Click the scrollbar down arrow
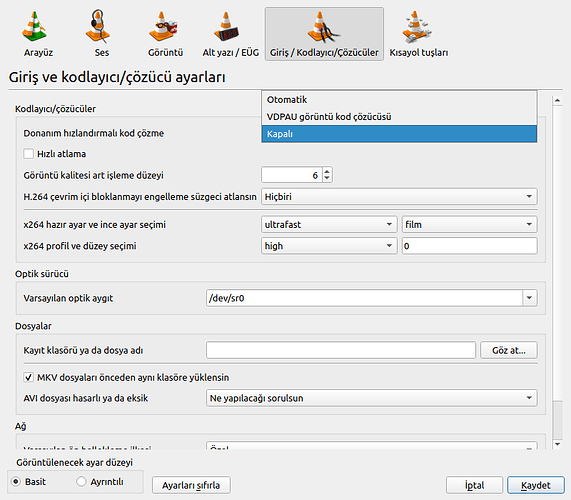Viewport: 571px width, 500px height. 557,444
